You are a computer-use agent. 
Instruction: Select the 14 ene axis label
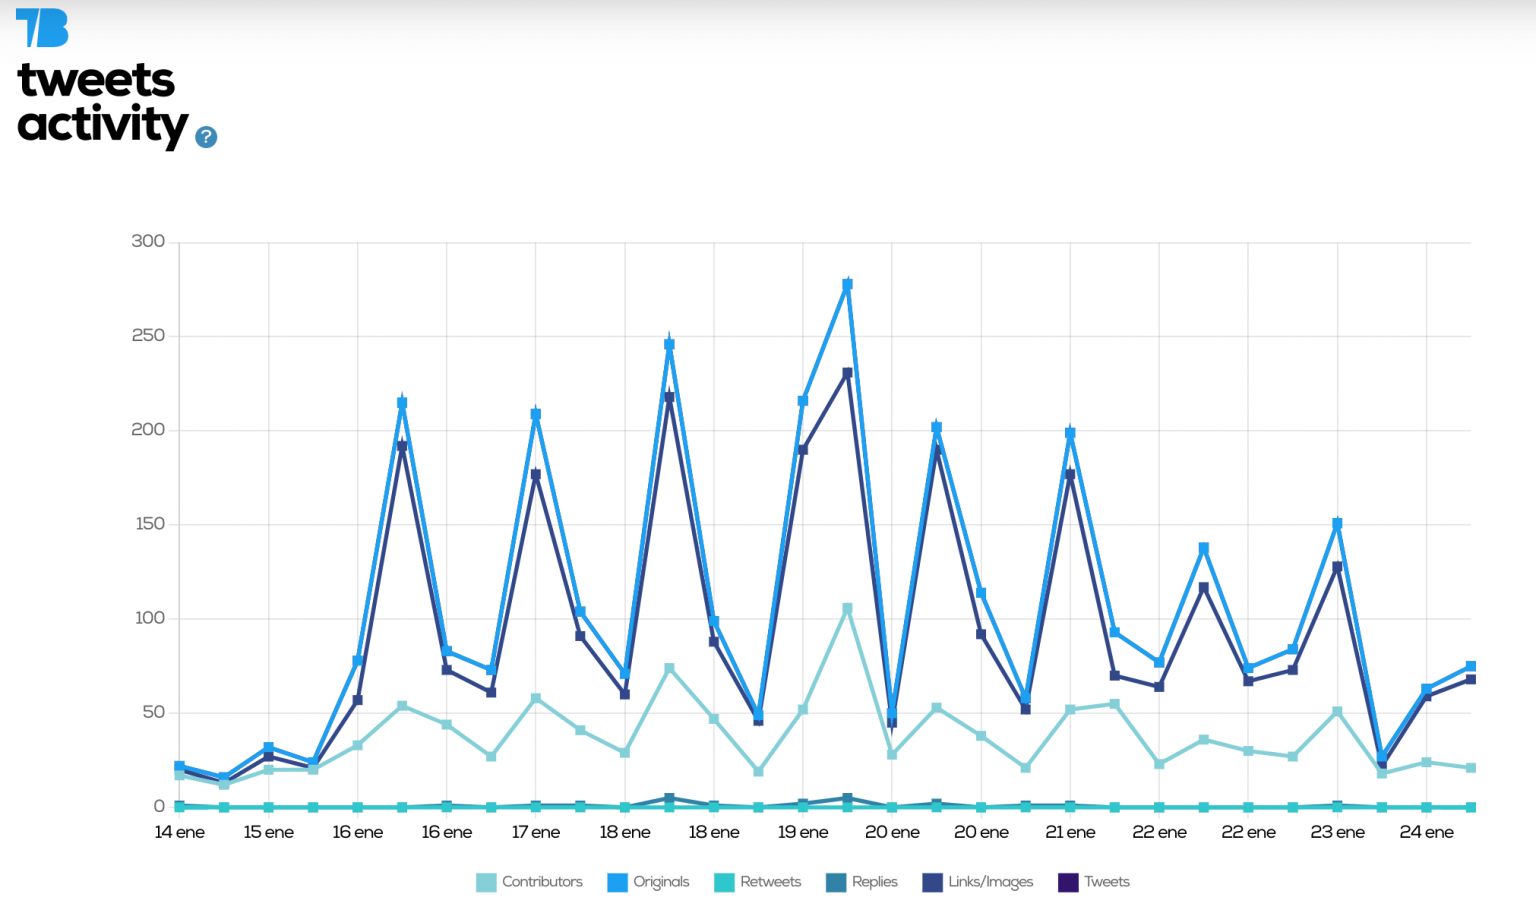(x=180, y=832)
